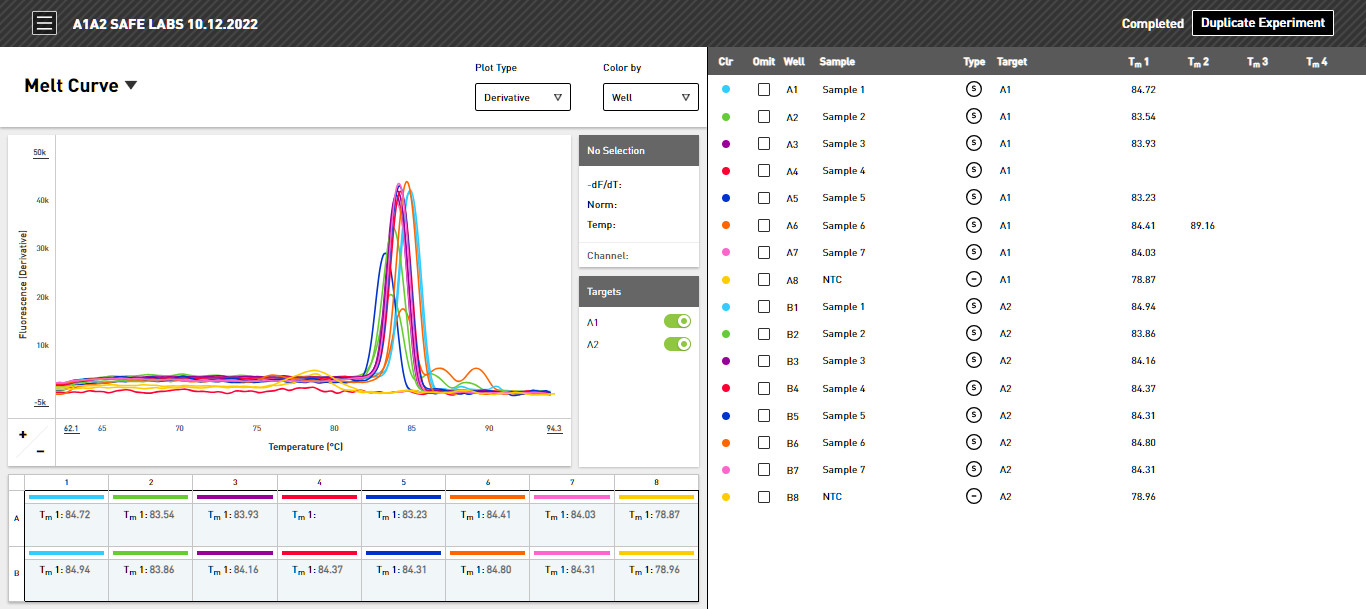Image resolution: width=1366 pixels, height=609 pixels.
Task: Open the Plot Type Derivative dropdown
Action: coord(523,97)
